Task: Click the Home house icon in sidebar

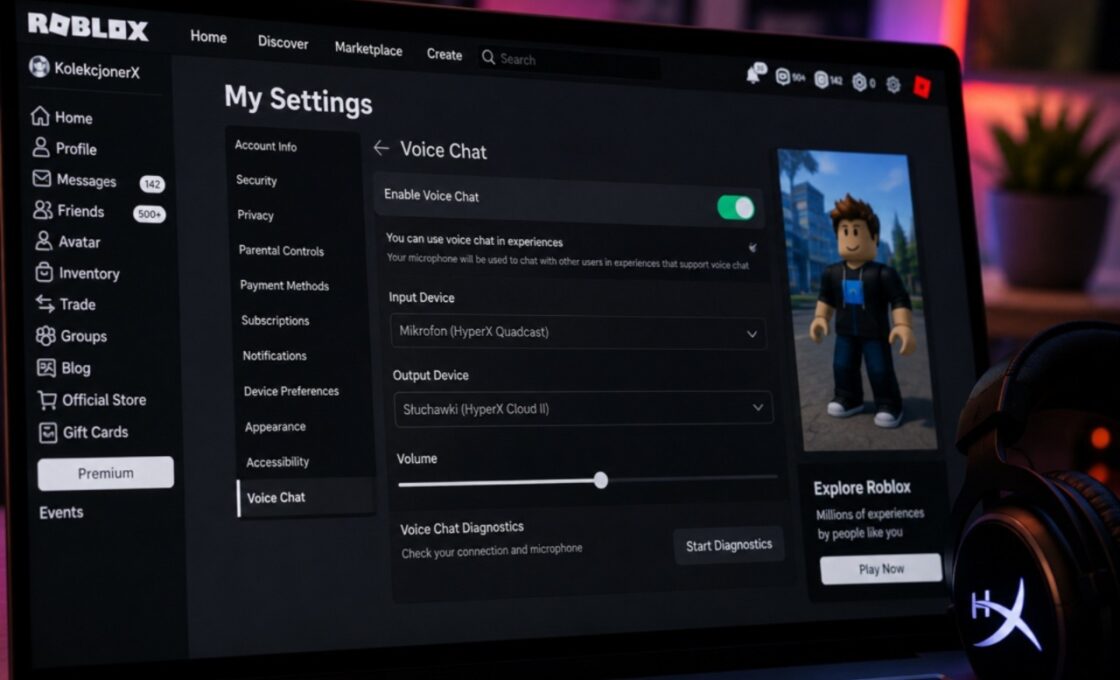Action: coord(40,116)
